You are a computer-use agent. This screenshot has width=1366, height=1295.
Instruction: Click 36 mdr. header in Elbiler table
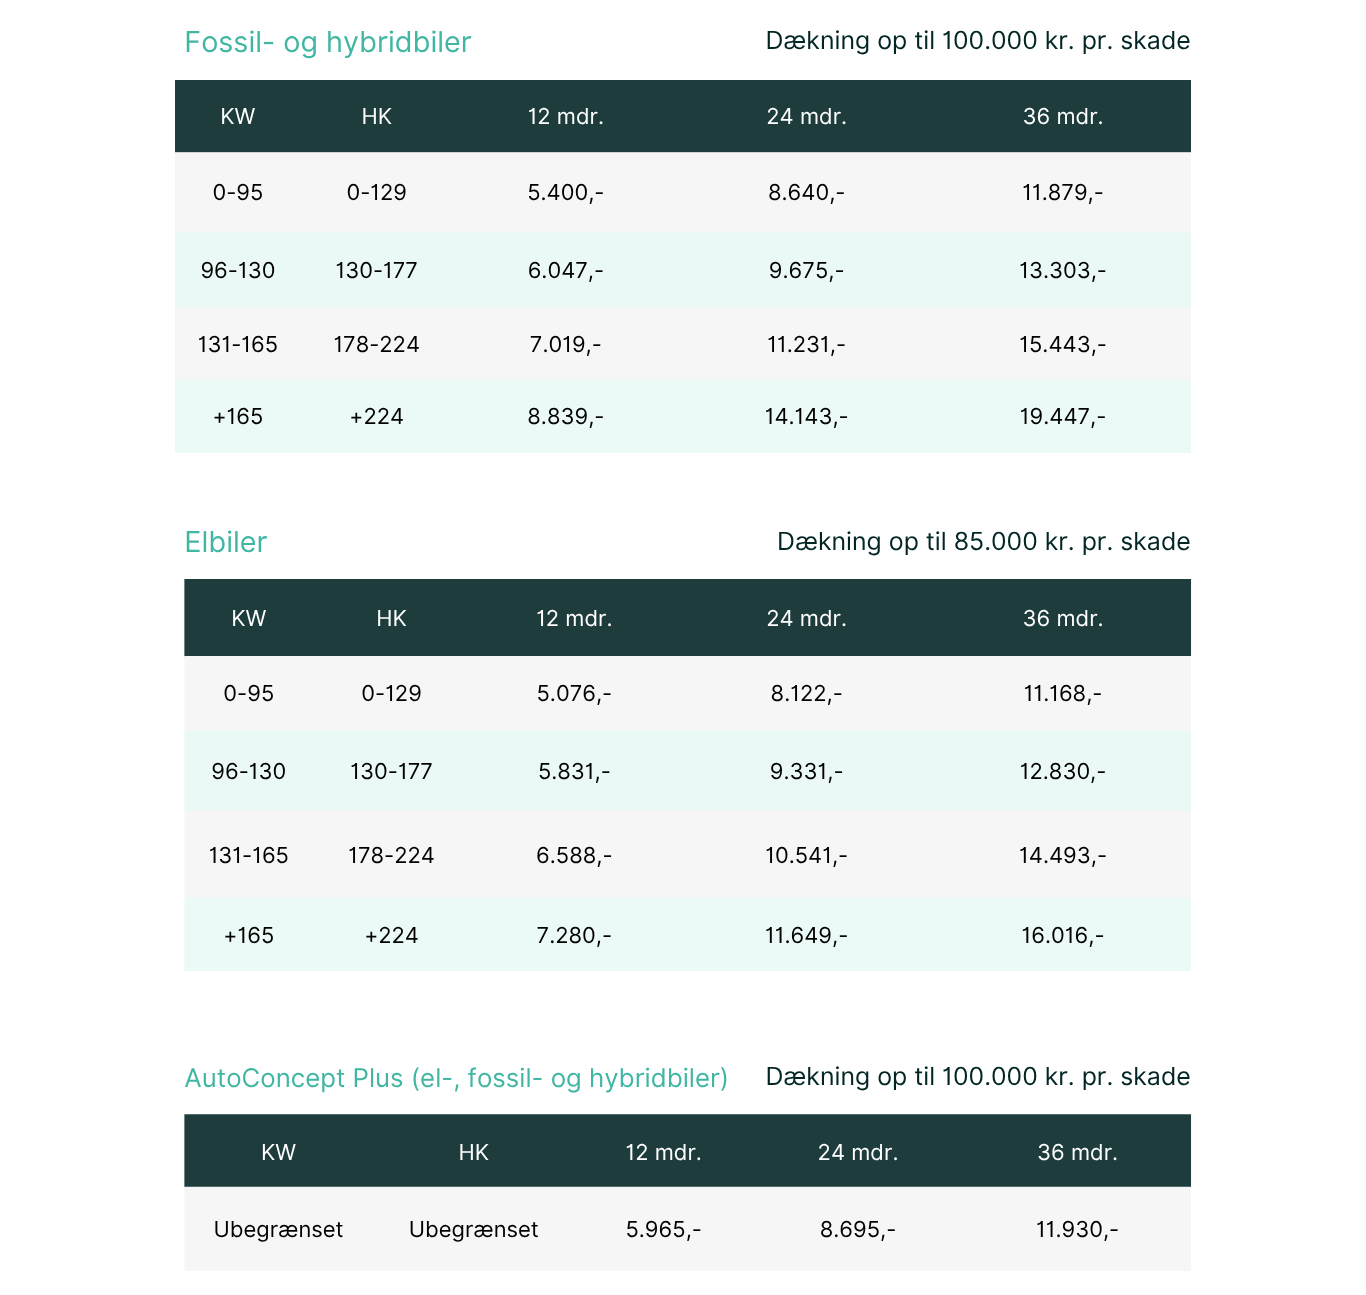[1063, 618]
